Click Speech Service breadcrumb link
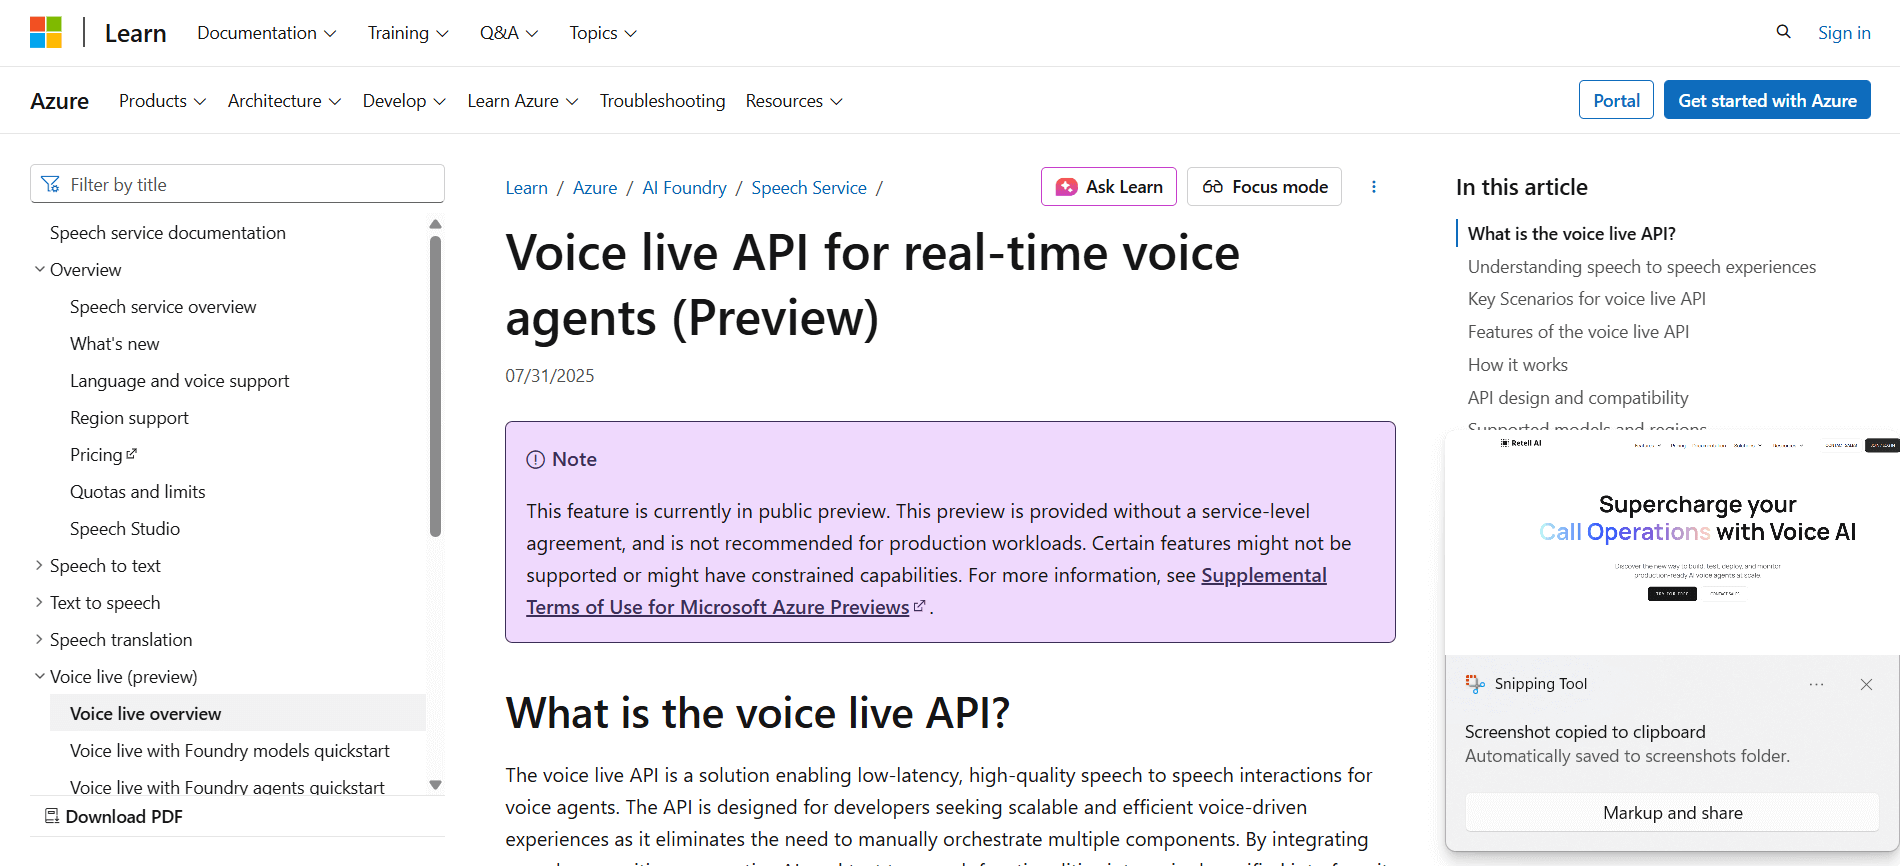The width and height of the screenshot is (1900, 866). point(809,187)
